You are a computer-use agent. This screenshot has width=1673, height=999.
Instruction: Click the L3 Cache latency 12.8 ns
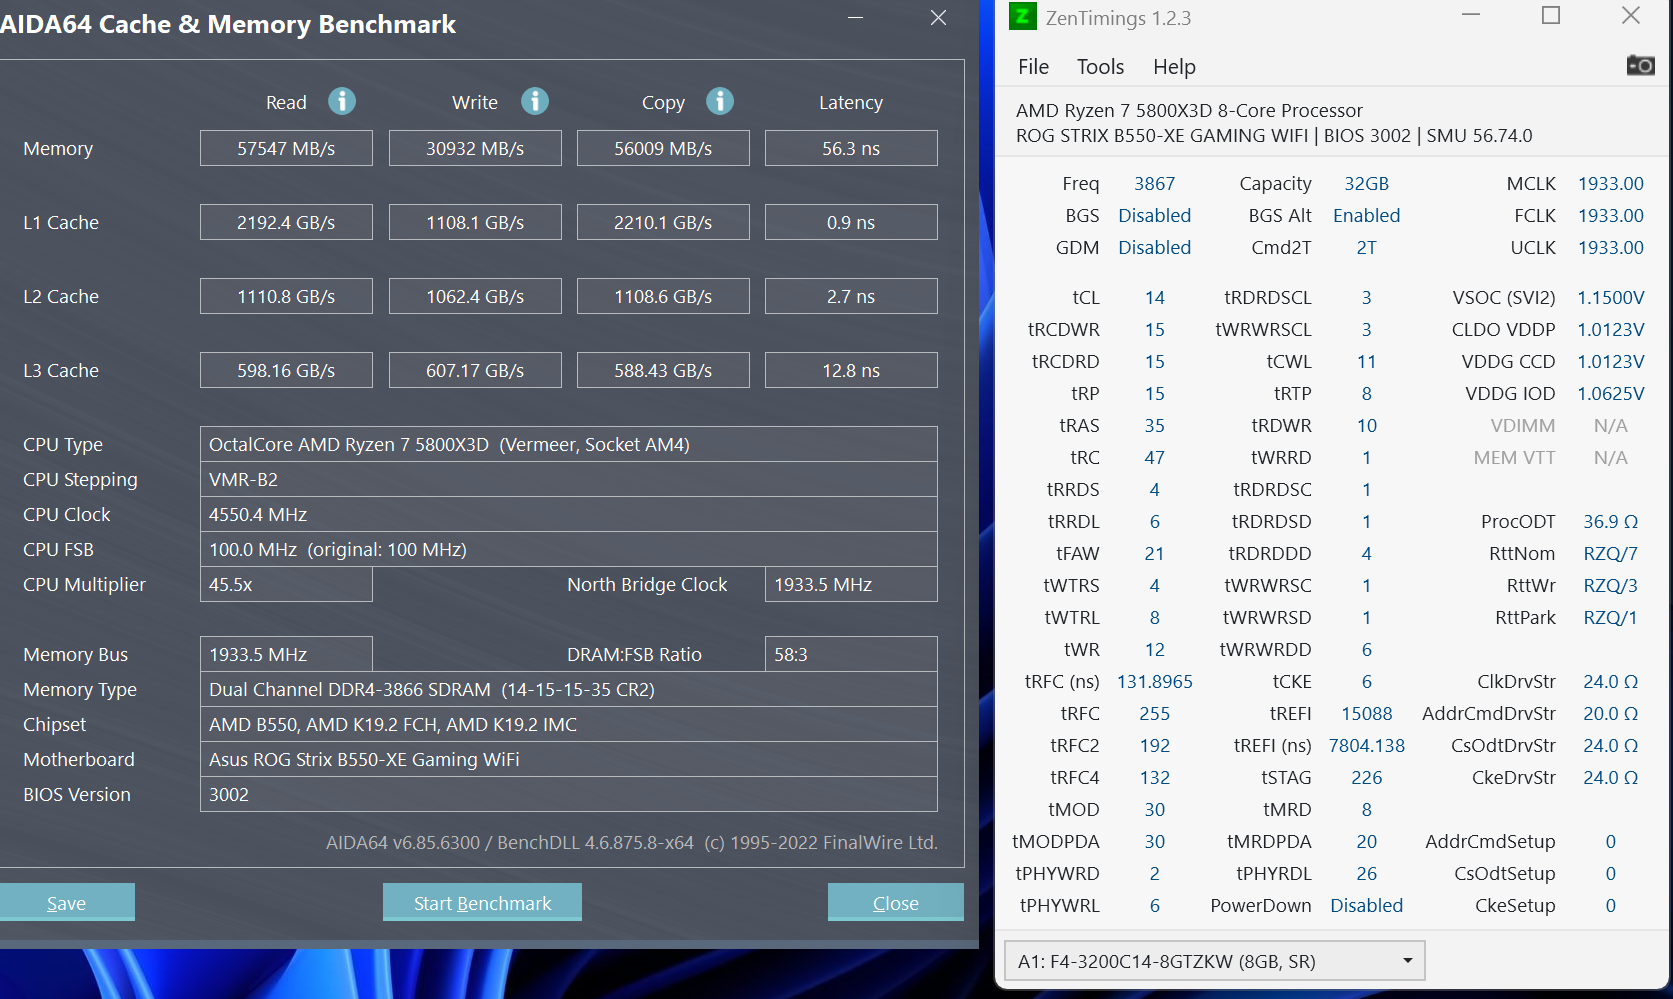point(851,370)
